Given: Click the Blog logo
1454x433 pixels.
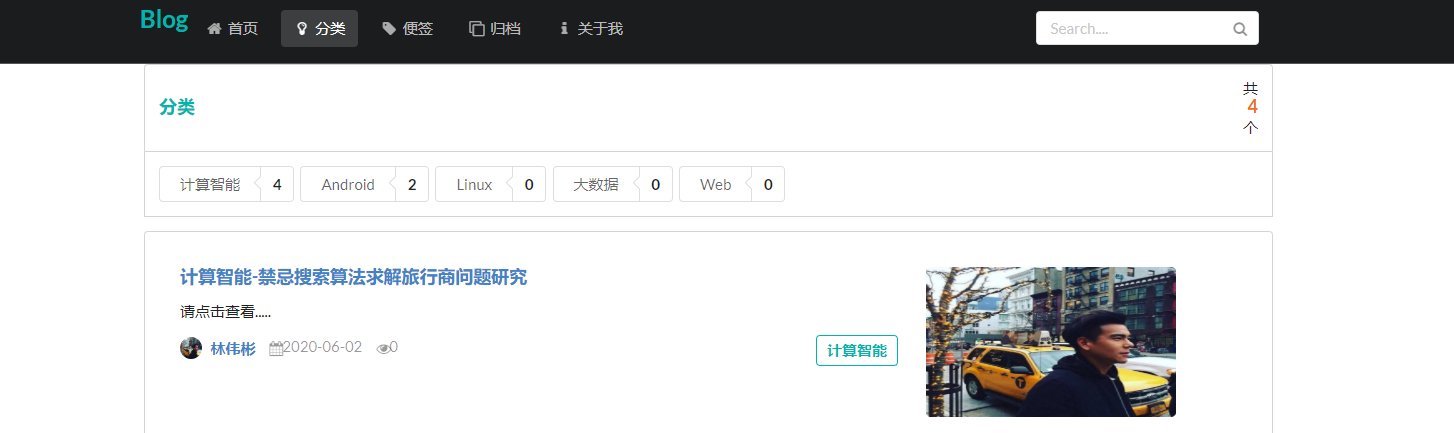Looking at the screenshot, I should tap(164, 20).
